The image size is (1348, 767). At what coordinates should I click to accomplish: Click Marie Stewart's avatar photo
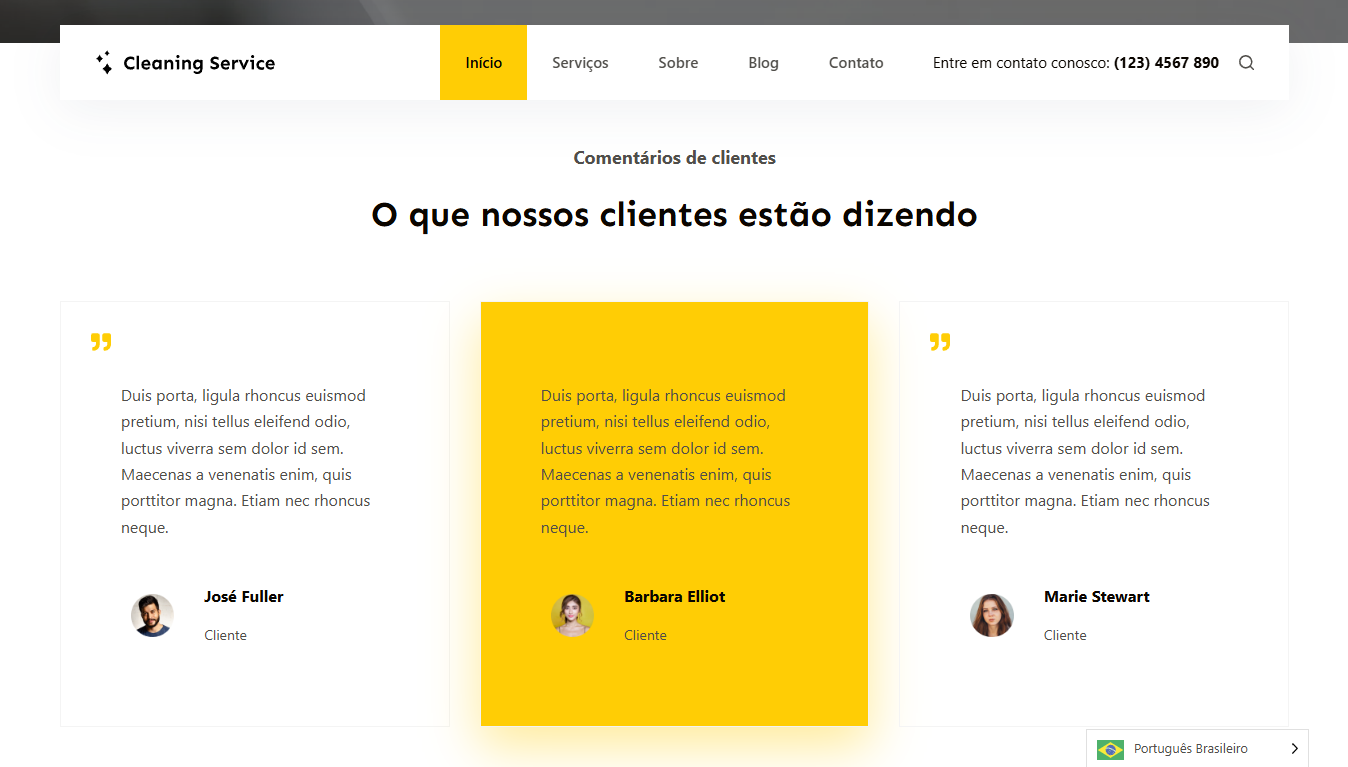pos(991,615)
